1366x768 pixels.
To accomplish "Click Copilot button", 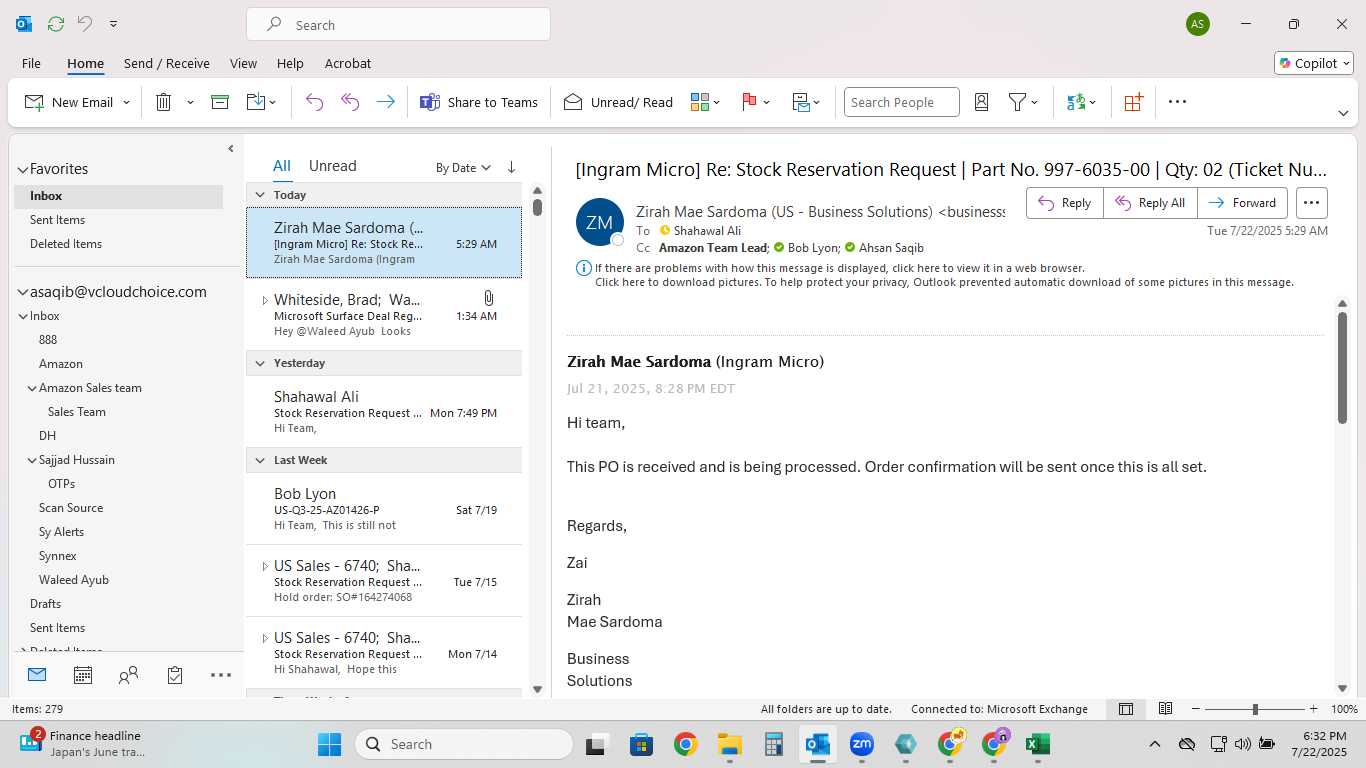I will [1314, 63].
